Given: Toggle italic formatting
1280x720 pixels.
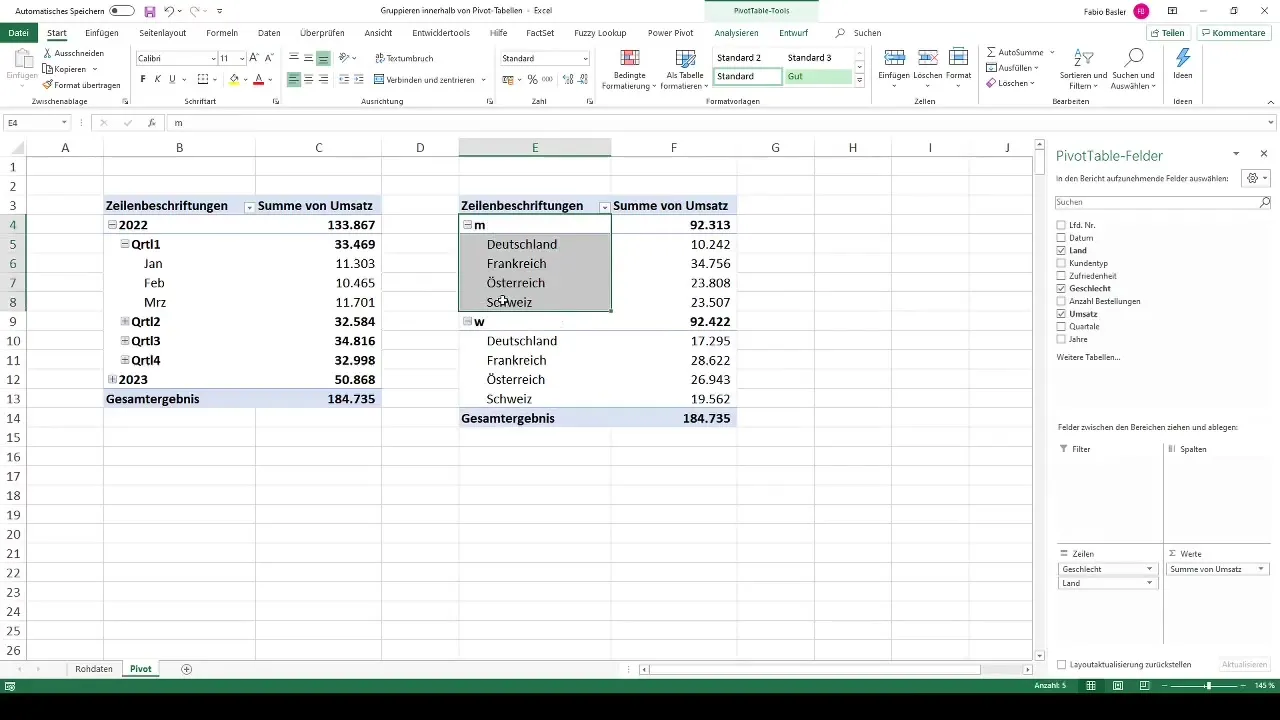Looking at the screenshot, I should pos(157,79).
